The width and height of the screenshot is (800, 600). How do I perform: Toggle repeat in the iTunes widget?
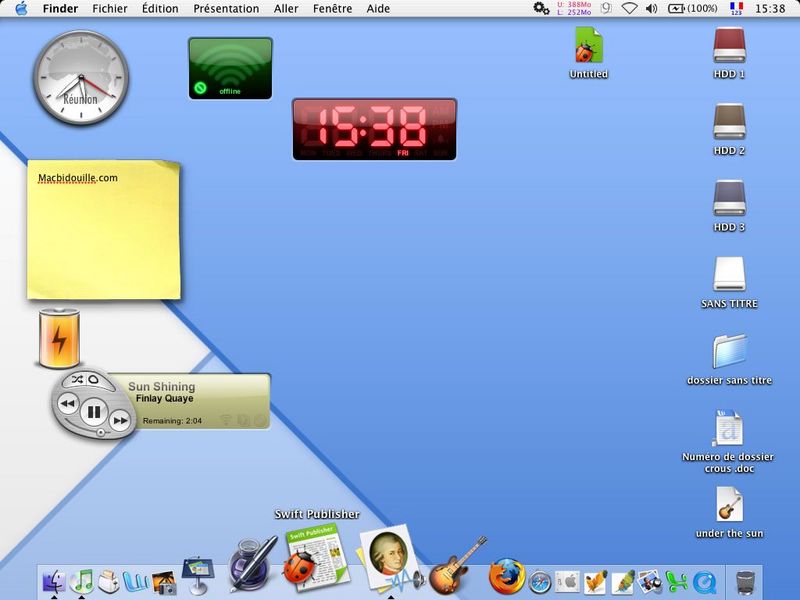pyautogui.click(x=94, y=379)
